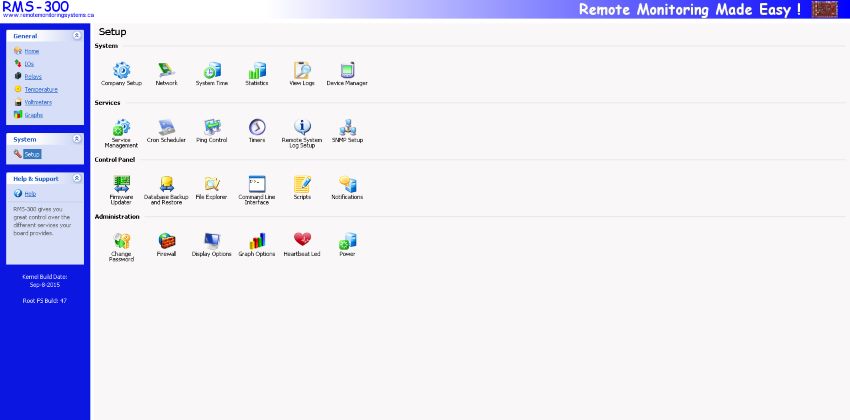Open the Firewall icon
This screenshot has width=850, height=420.
[x=166, y=241]
